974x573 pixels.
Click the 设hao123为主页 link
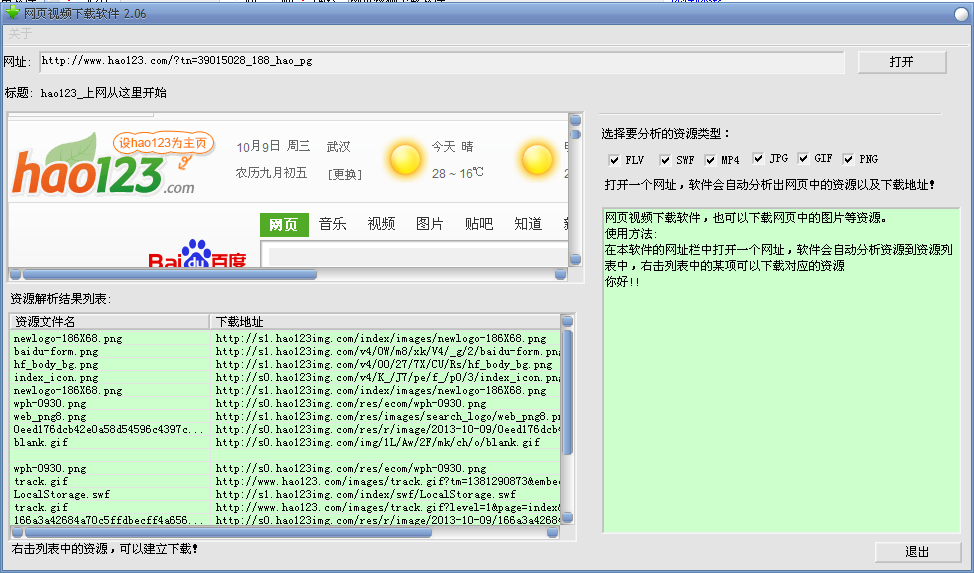pyautogui.click(x=163, y=143)
